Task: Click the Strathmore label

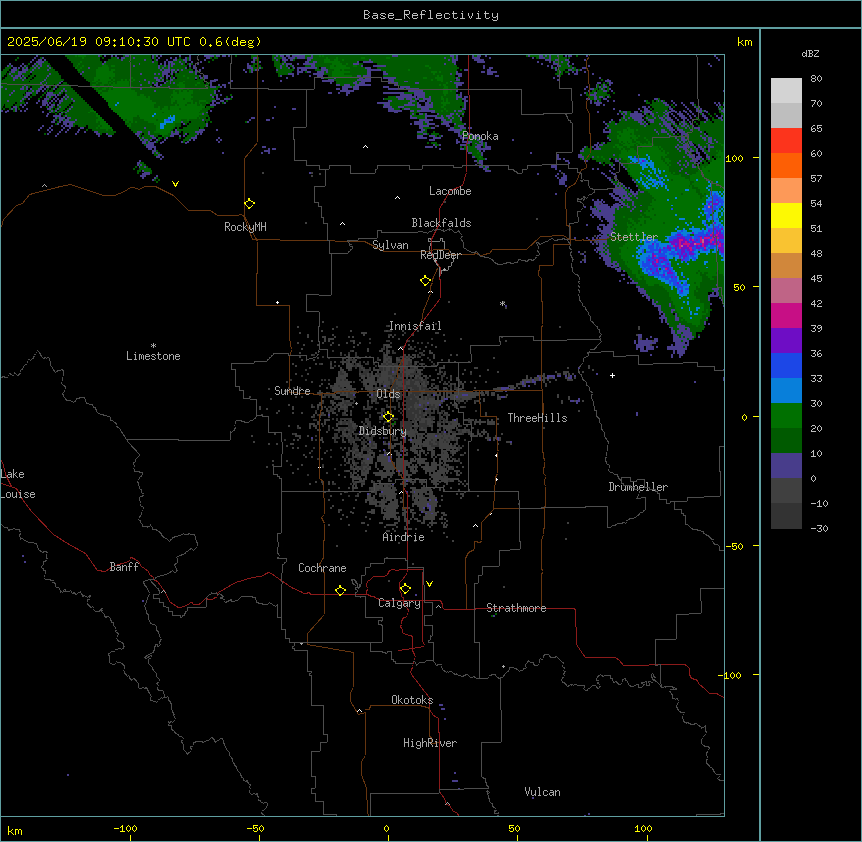Action: (x=516, y=608)
